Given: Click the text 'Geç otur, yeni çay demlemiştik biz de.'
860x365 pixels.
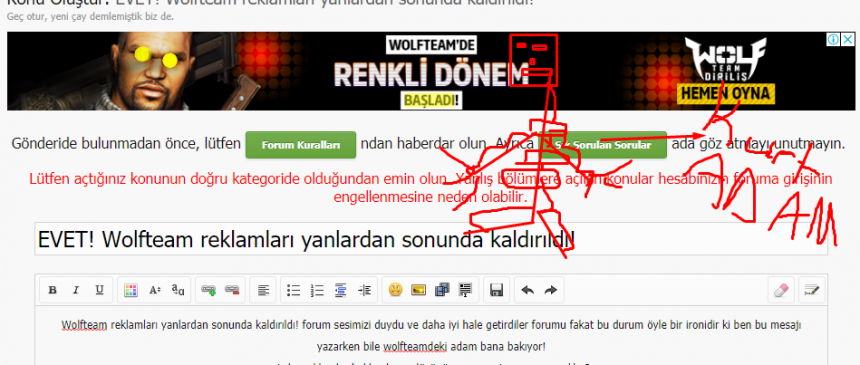Looking at the screenshot, I should point(90,16).
